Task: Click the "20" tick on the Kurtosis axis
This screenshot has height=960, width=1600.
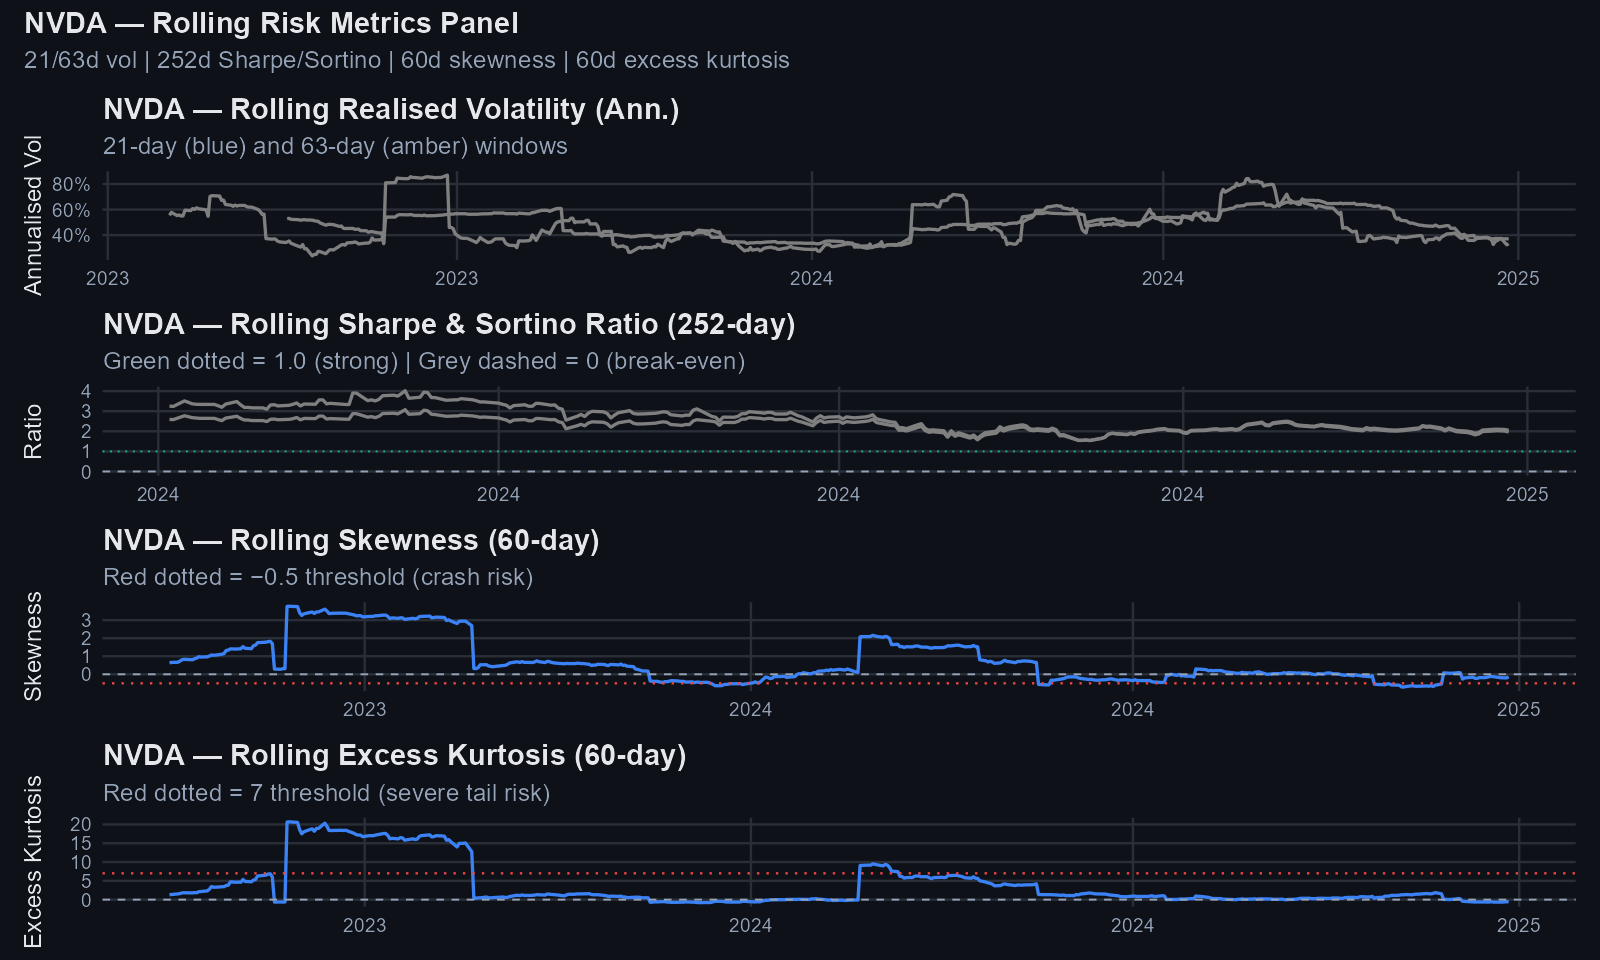Action: pyautogui.click(x=81, y=824)
